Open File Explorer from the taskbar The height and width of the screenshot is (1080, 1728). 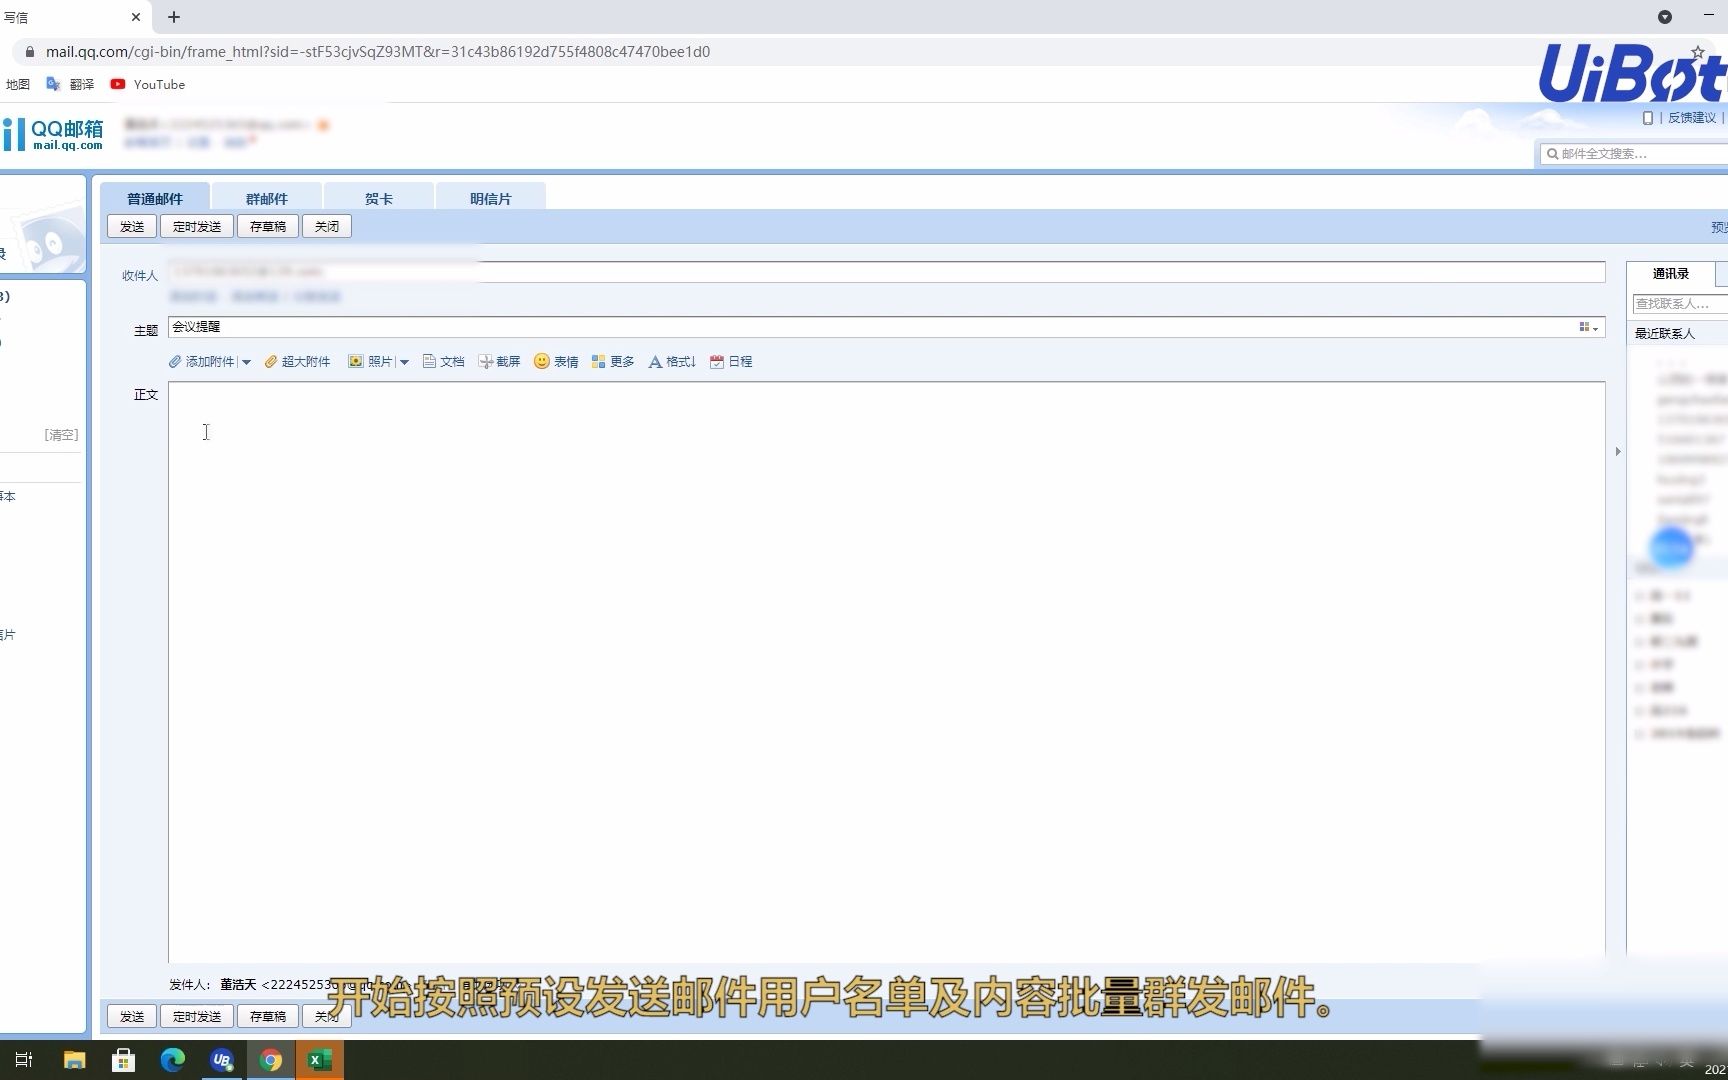75,1060
